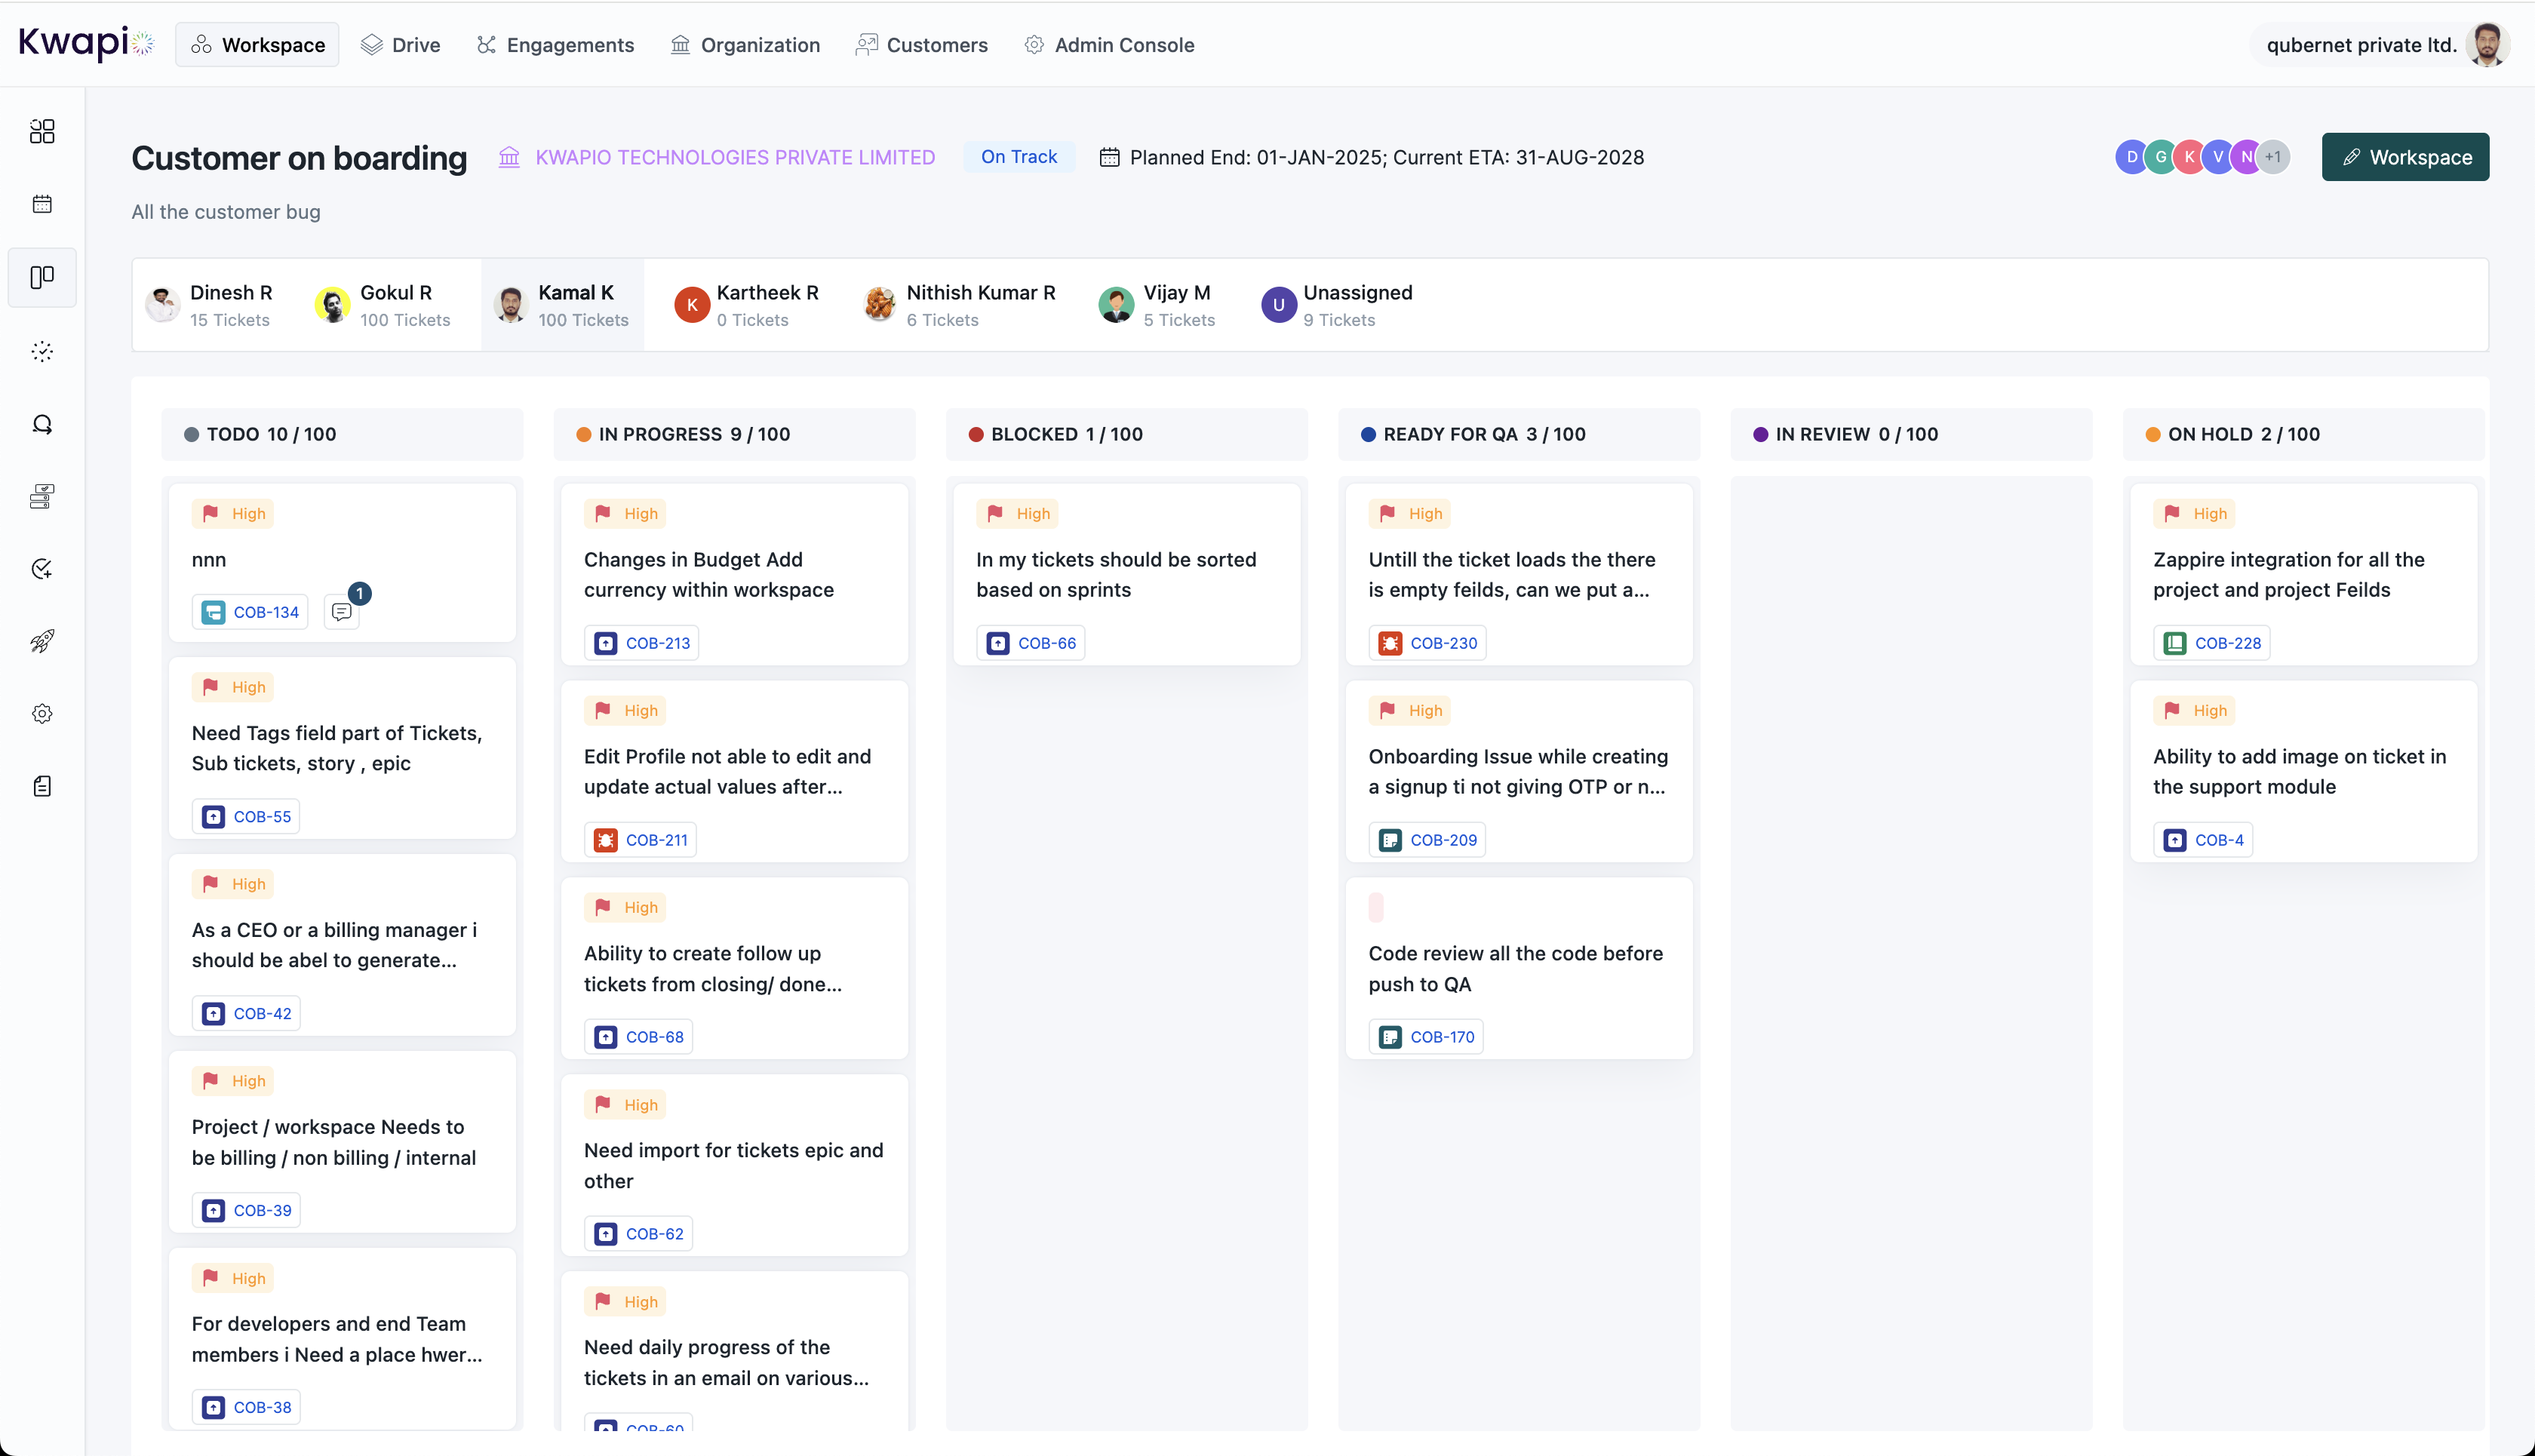Image resolution: width=2535 pixels, height=1456 pixels.
Task: Click the red bug icon on COB-211
Action: point(606,840)
